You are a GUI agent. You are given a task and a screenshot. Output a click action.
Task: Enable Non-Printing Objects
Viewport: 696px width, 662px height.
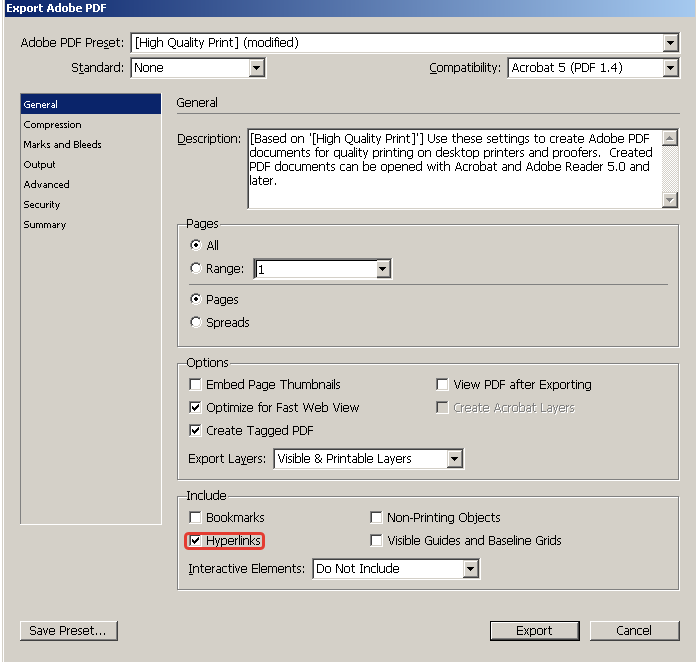[376, 517]
